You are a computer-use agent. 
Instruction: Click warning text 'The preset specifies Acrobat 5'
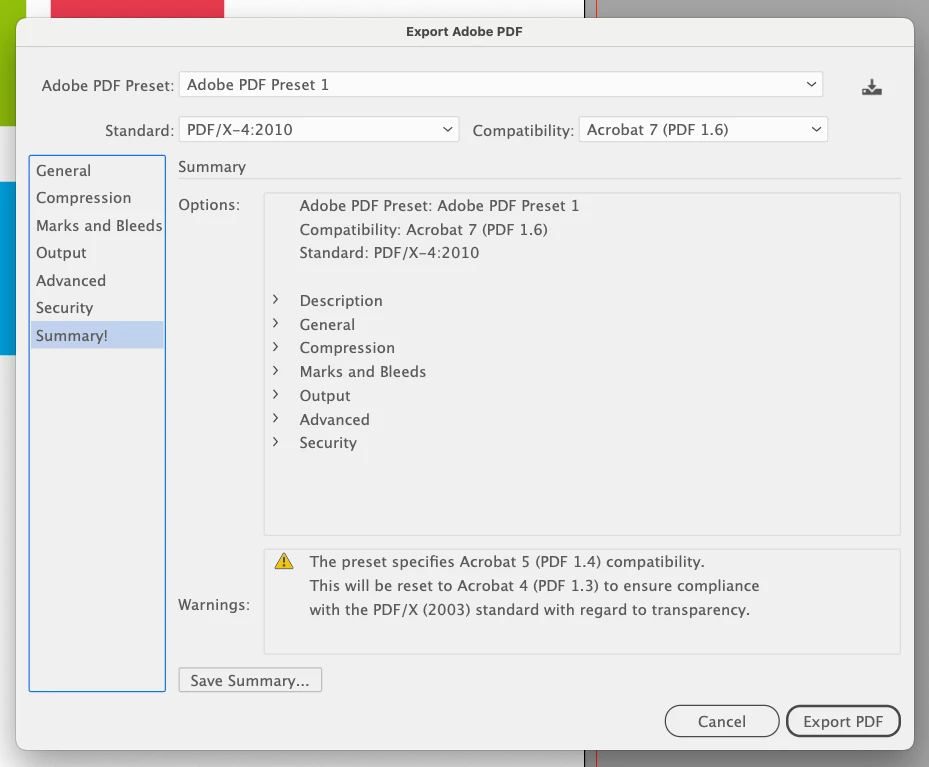point(507,561)
